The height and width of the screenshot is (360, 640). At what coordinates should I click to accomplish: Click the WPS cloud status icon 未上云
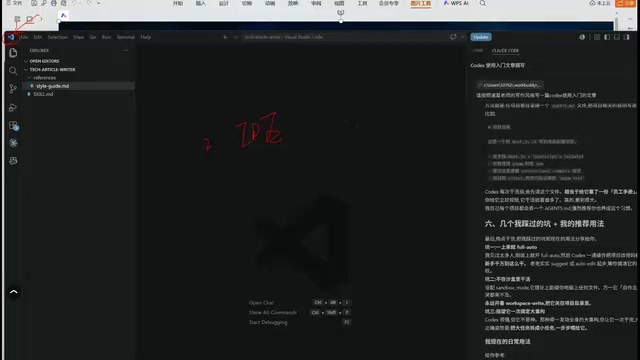(600, 3)
